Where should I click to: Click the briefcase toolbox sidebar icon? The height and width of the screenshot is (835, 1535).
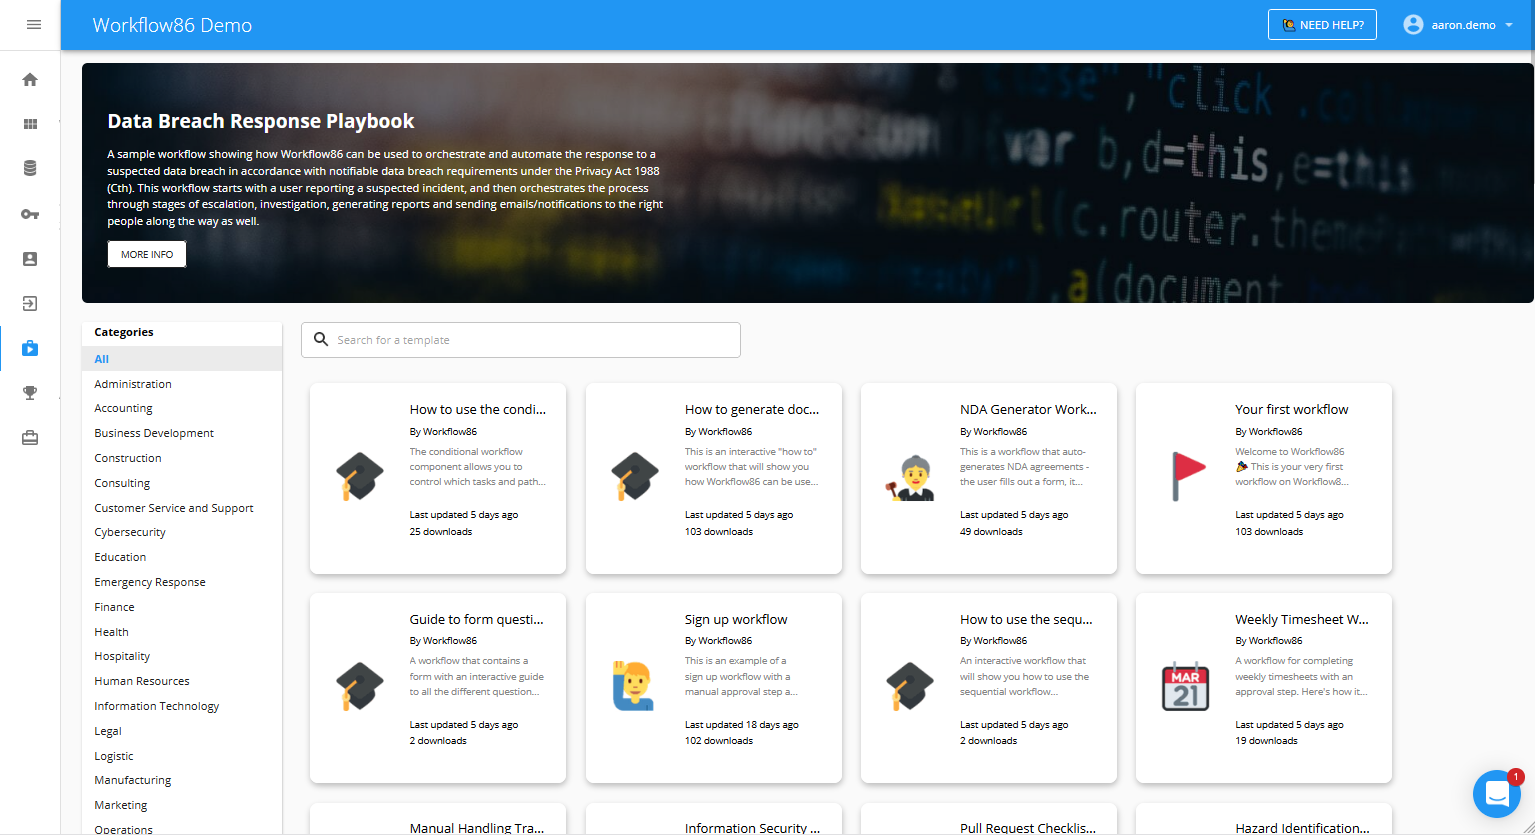point(30,438)
